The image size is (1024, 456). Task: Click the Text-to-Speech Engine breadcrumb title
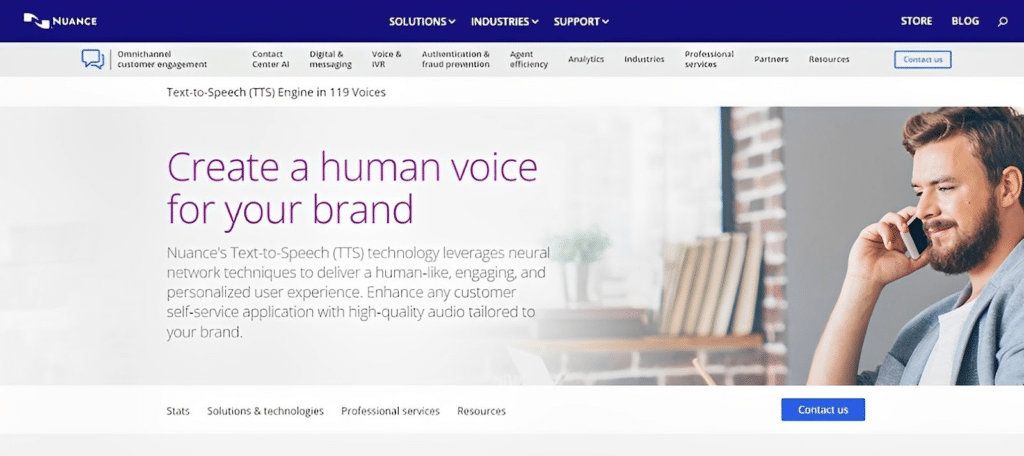click(x=276, y=93)
